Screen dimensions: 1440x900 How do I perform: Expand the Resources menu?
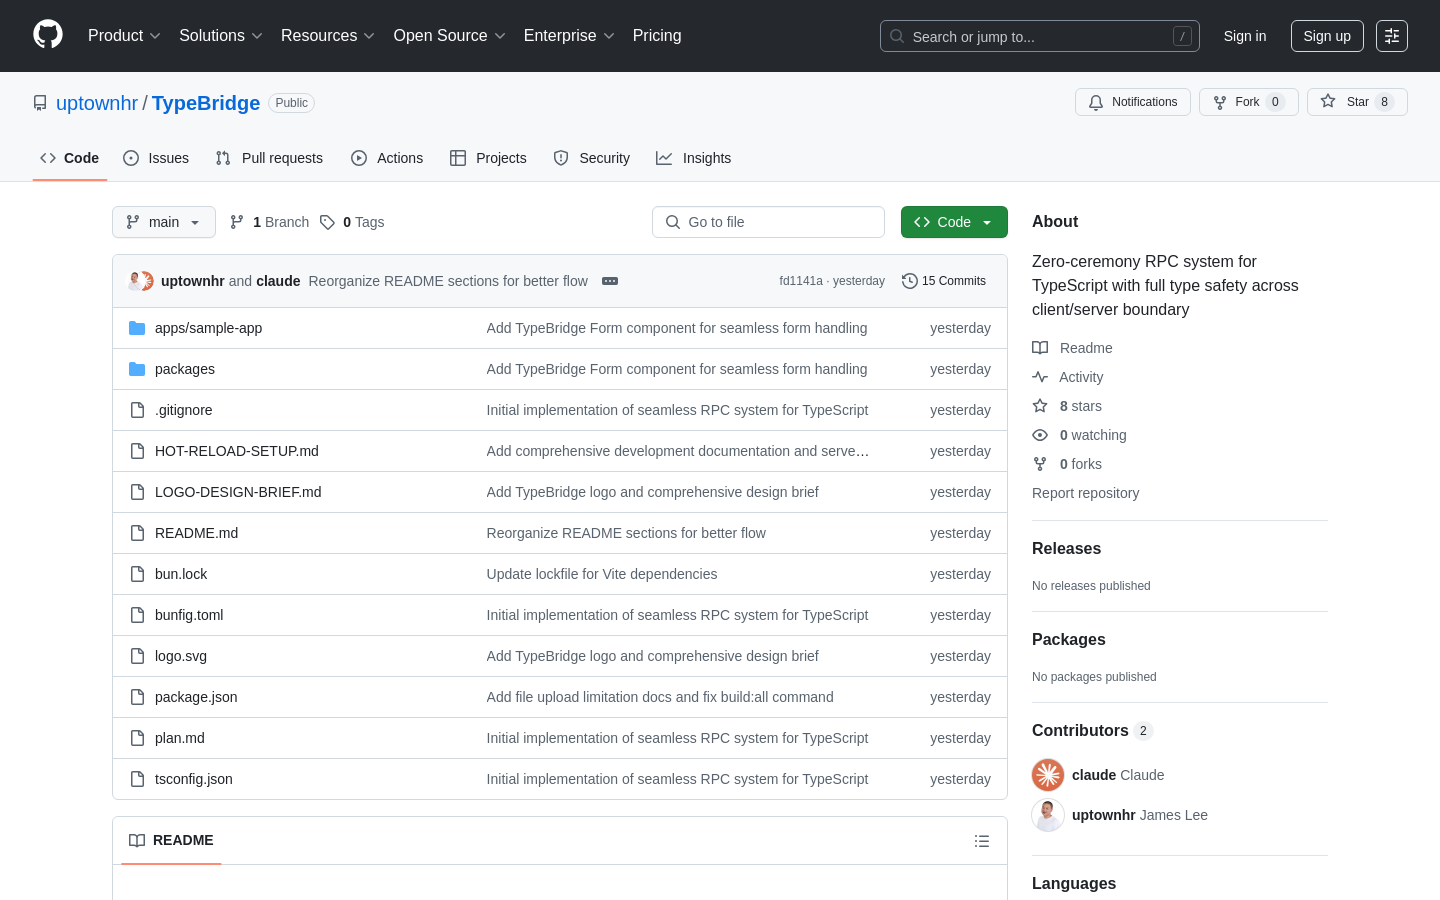[328, 36]
